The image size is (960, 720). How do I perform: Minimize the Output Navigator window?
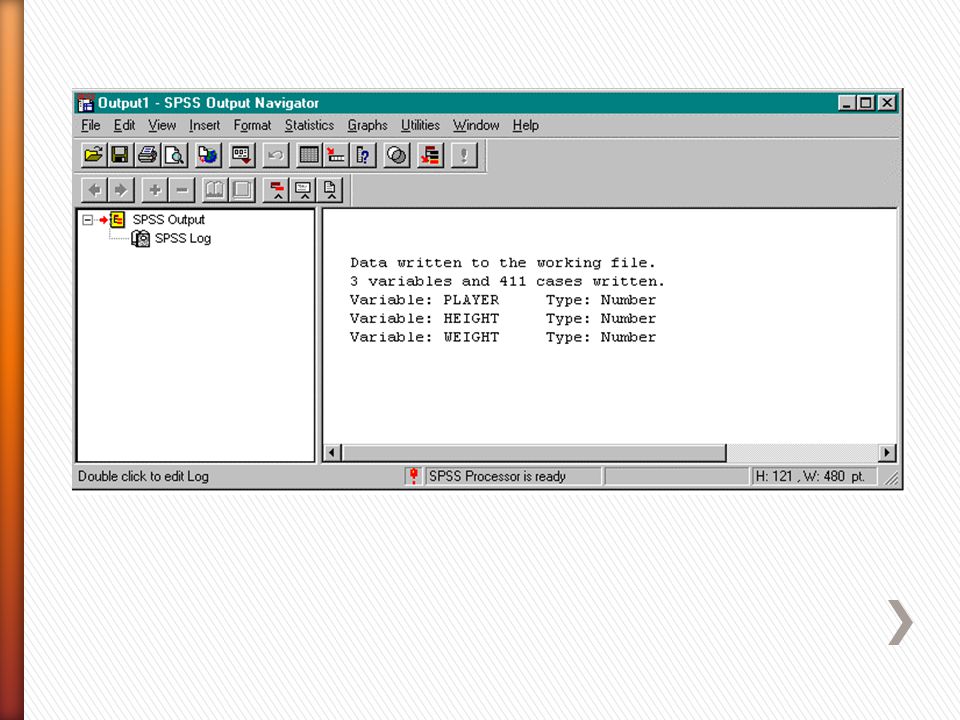[x=846, y=103]
